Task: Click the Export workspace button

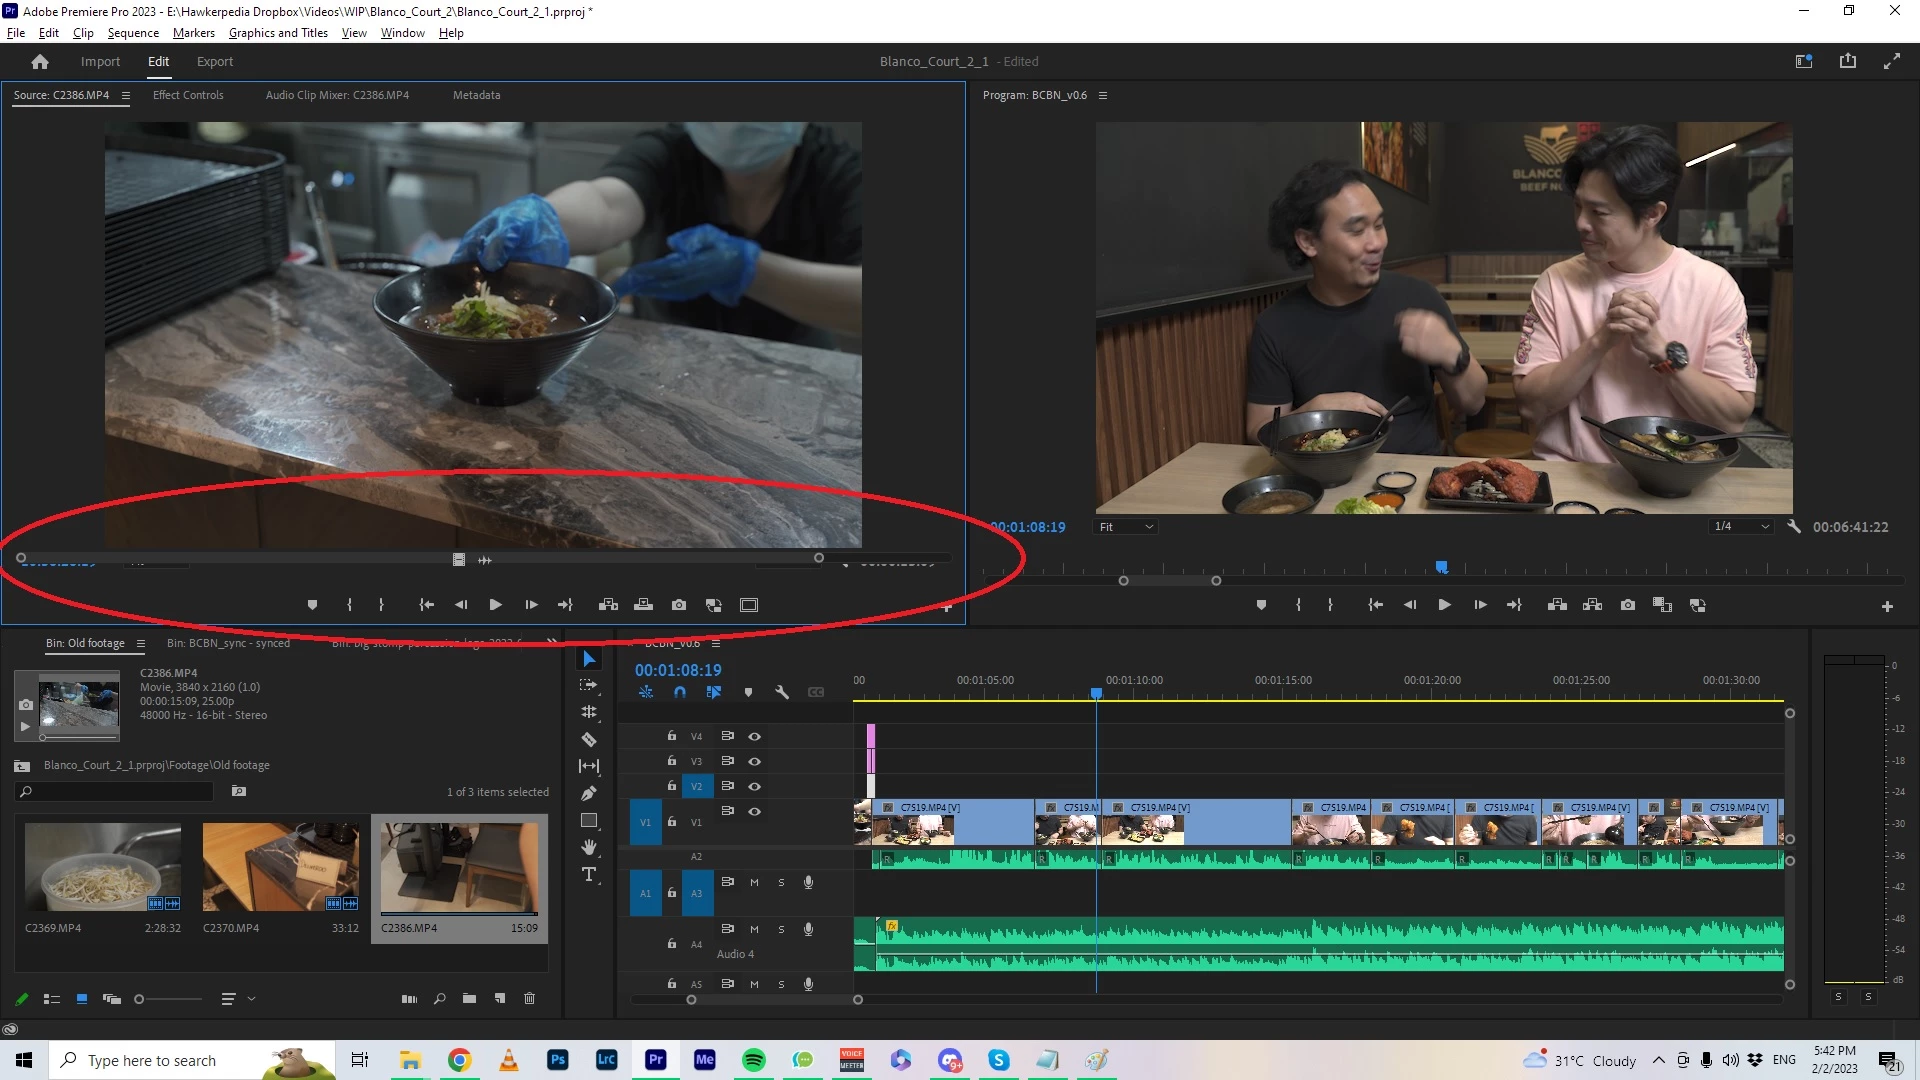Action: pos(214,62)
